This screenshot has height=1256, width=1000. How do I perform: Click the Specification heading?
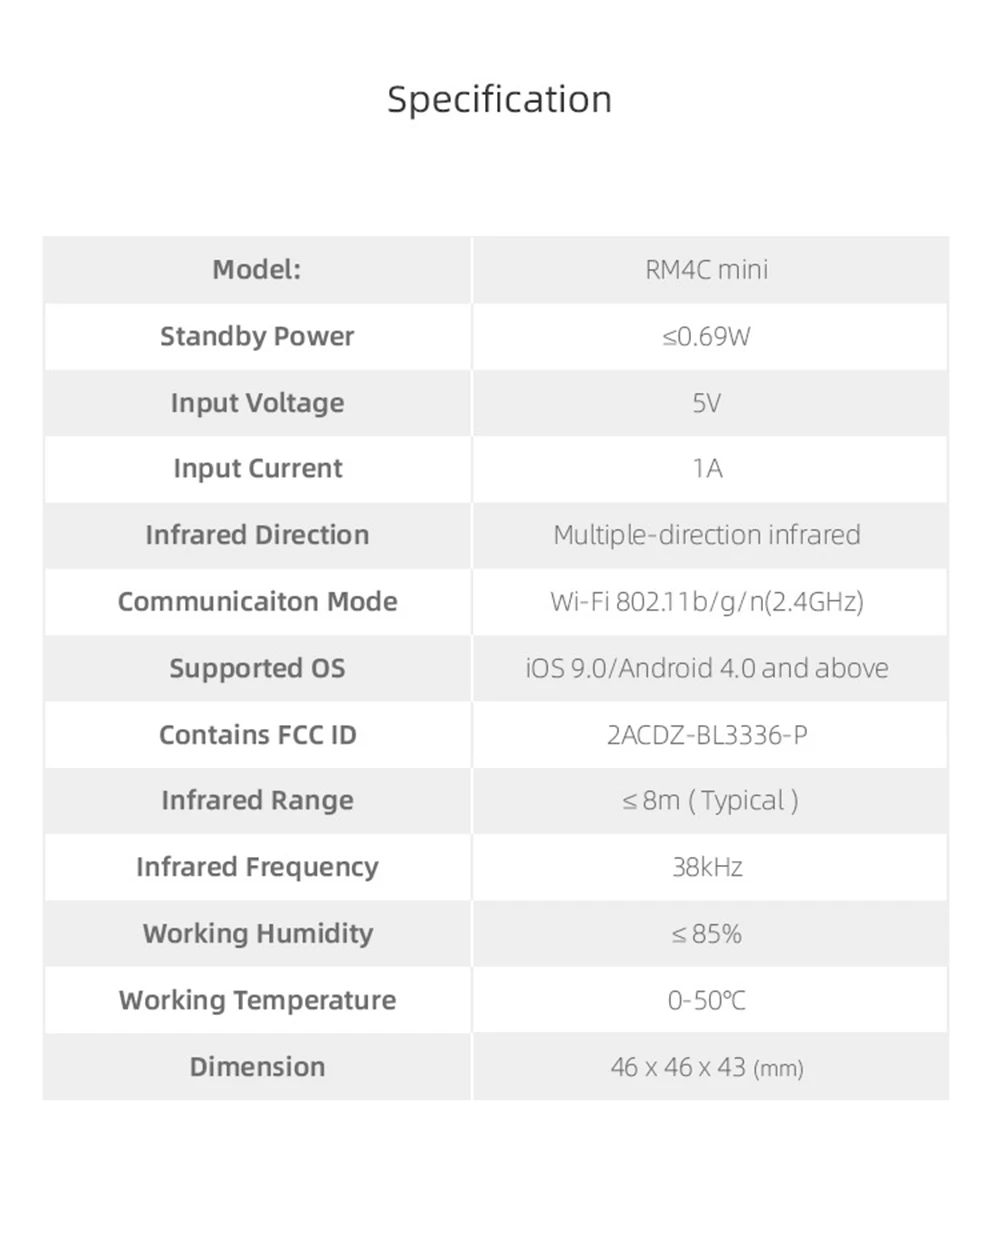coord(499,100)
